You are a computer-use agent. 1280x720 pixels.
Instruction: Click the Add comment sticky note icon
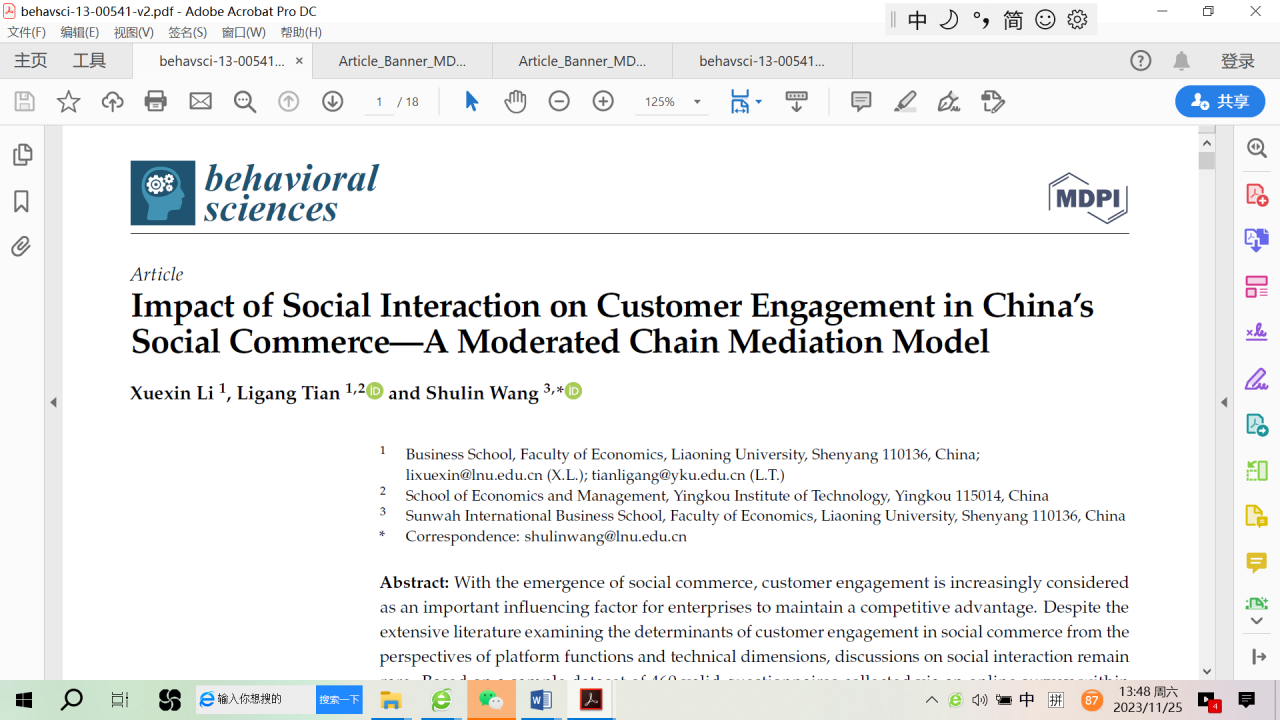pyautogui.click(x=861, y=101)
